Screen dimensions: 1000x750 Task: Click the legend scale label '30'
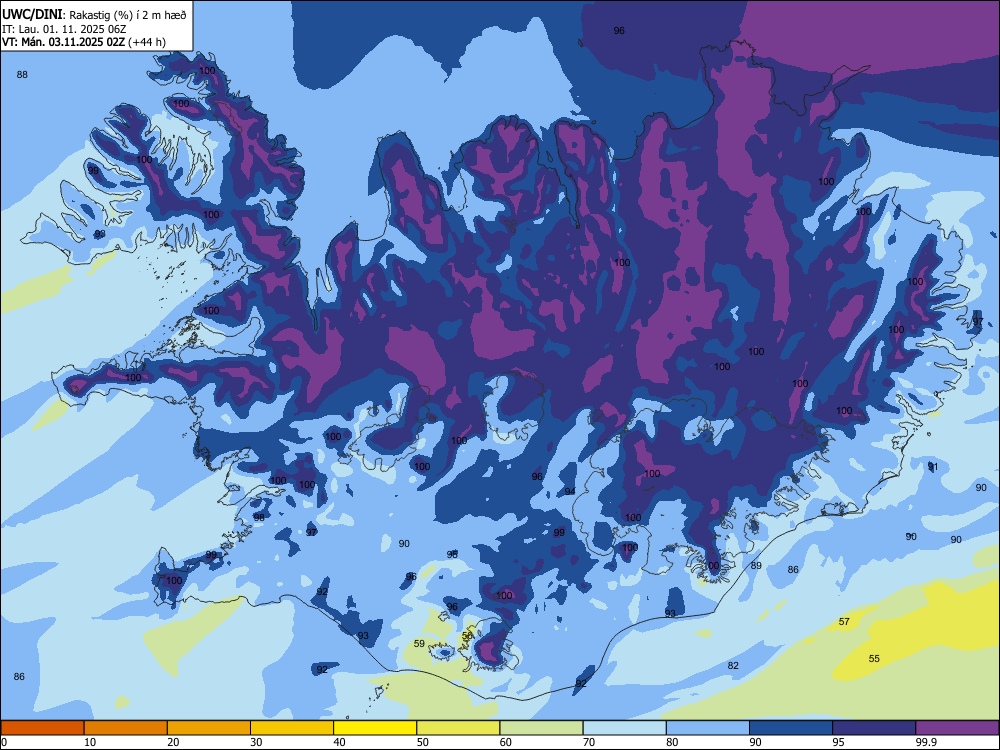(x=256, y=742)
